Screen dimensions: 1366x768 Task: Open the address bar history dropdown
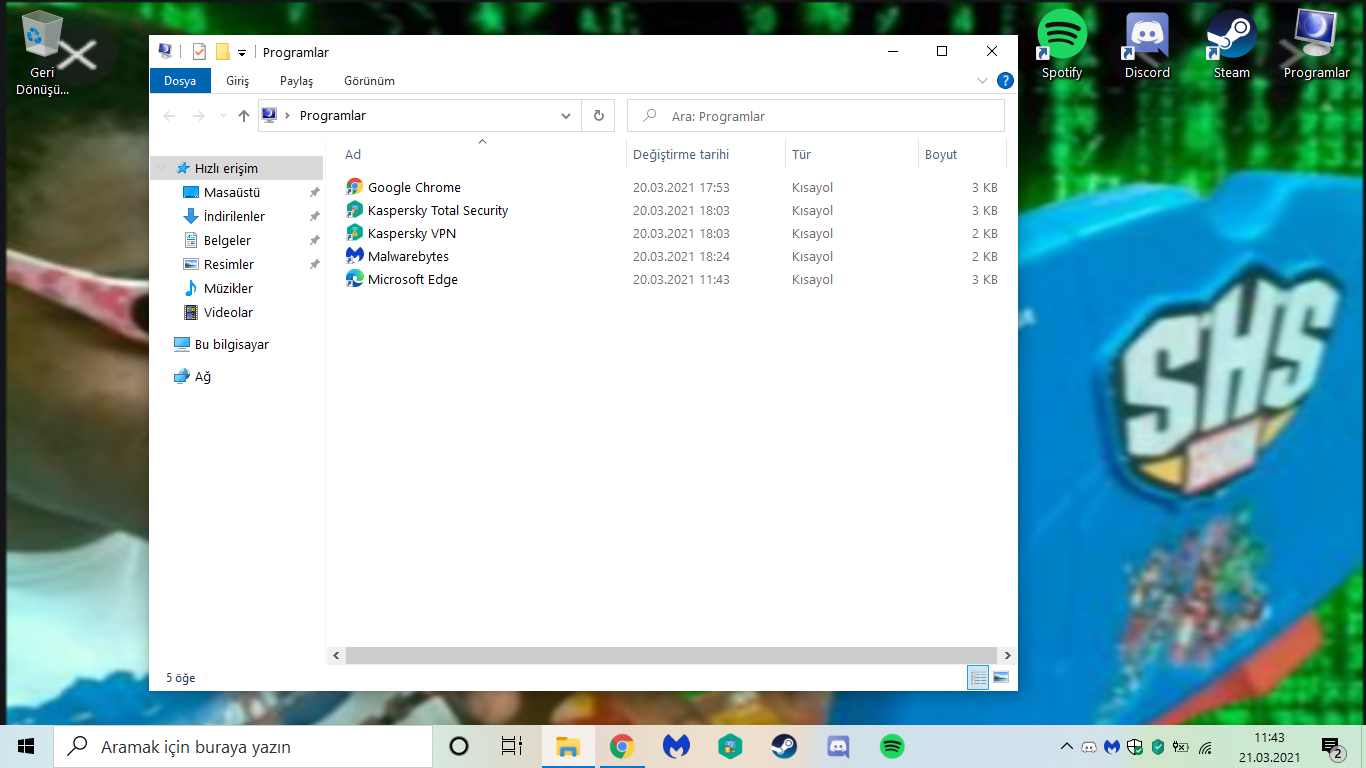coord(567,116)
